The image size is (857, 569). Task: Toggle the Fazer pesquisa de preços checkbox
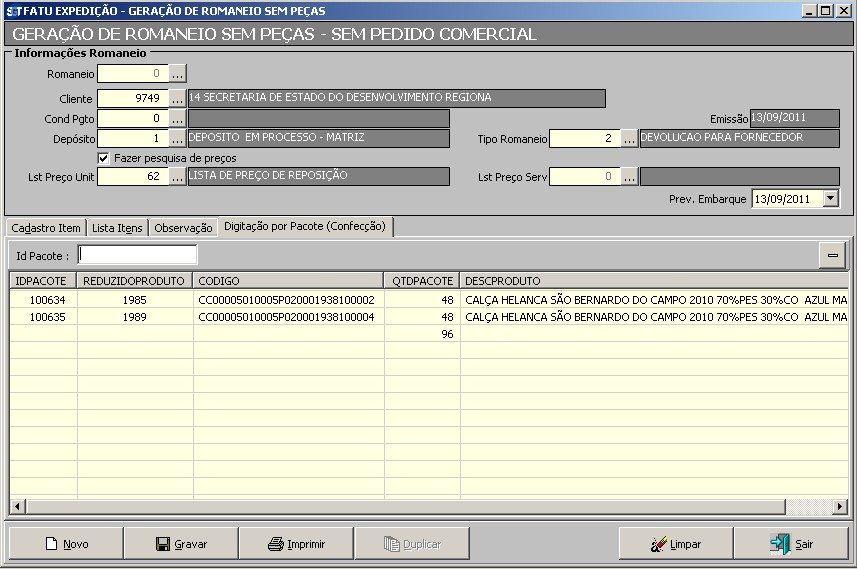tap(103, 158)
